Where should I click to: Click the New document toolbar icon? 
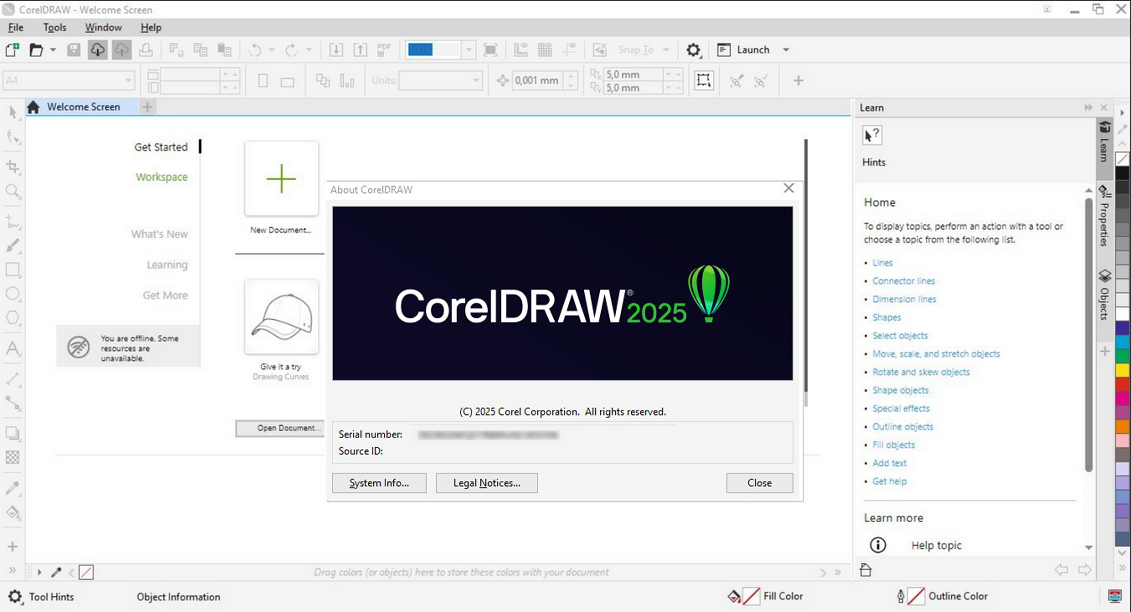(12, 50)
